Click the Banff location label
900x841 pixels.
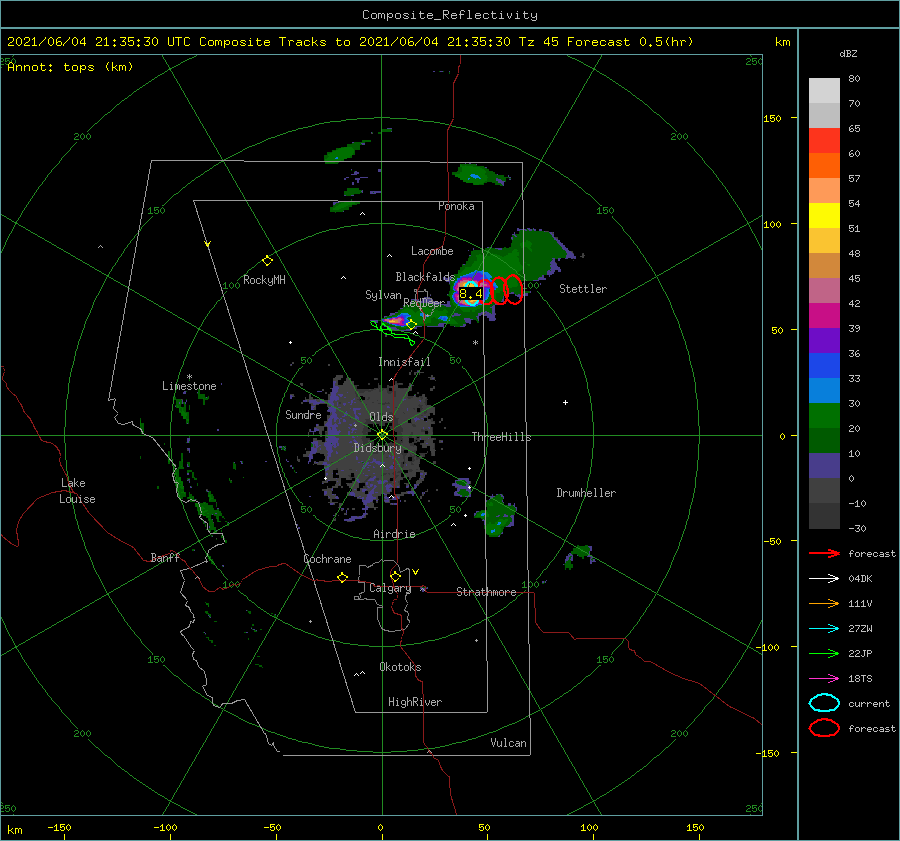(x=165, y=558)
